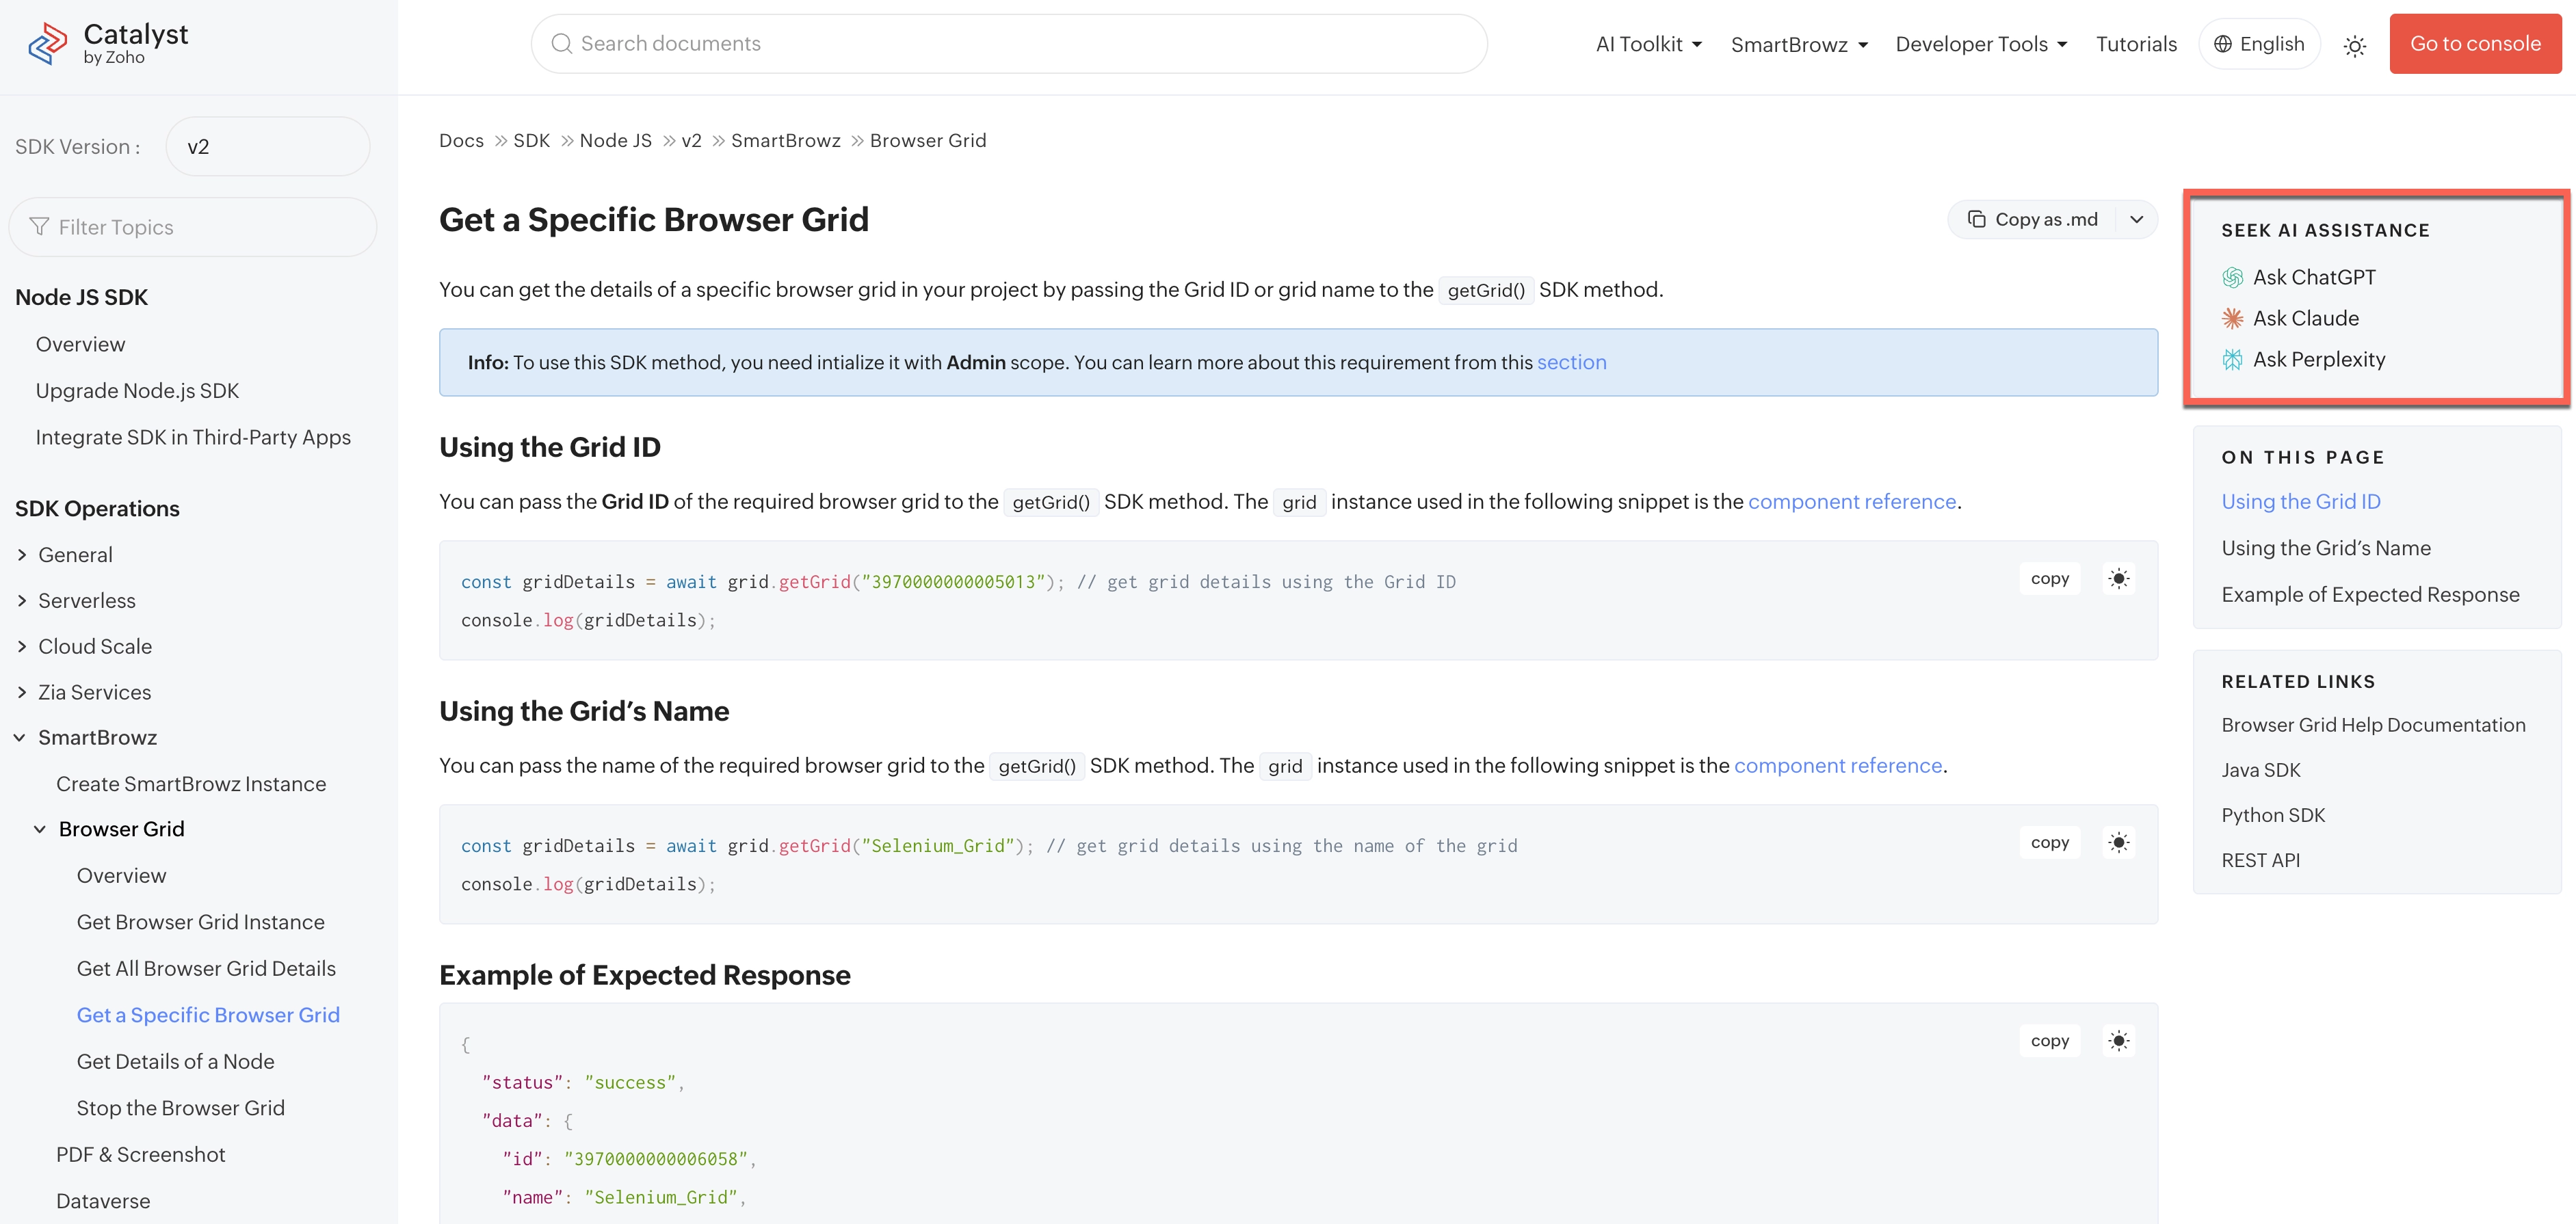The height and width of the screenshot is (1224, 2576).
Task: Click the Search documents field
Action: coord(1009,44)
